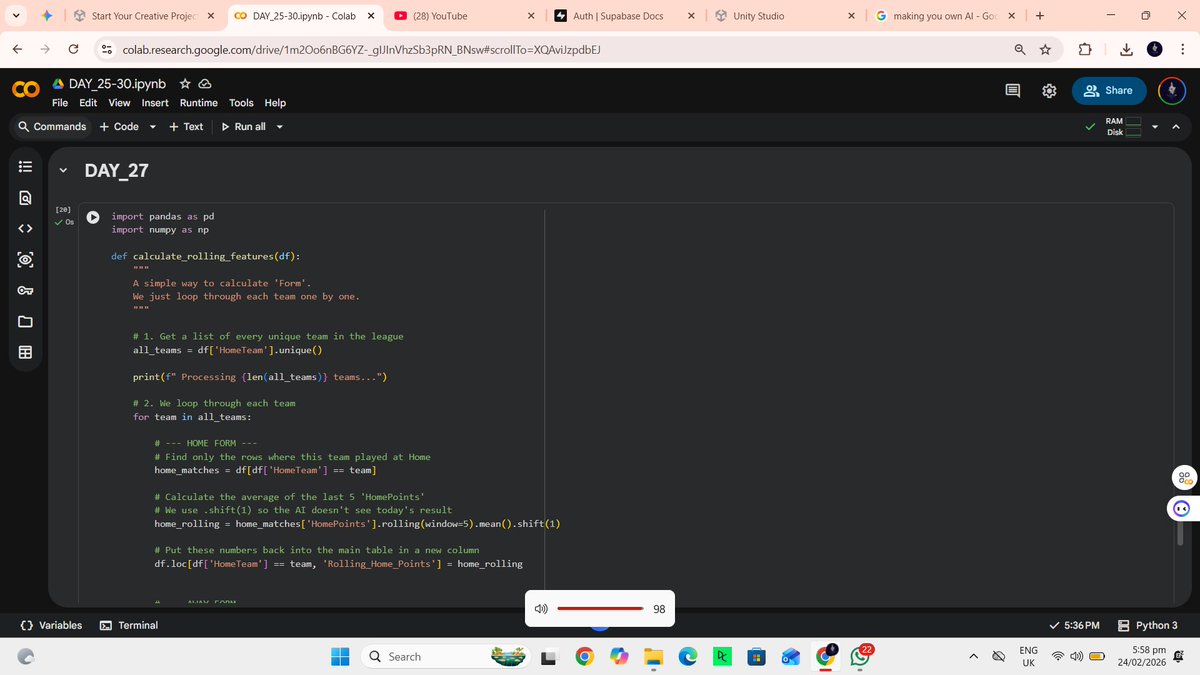The height and width of the screenshot is (675, 1200).
Task: Switch to the Unity Studio tab
Action: pos(785,16)
